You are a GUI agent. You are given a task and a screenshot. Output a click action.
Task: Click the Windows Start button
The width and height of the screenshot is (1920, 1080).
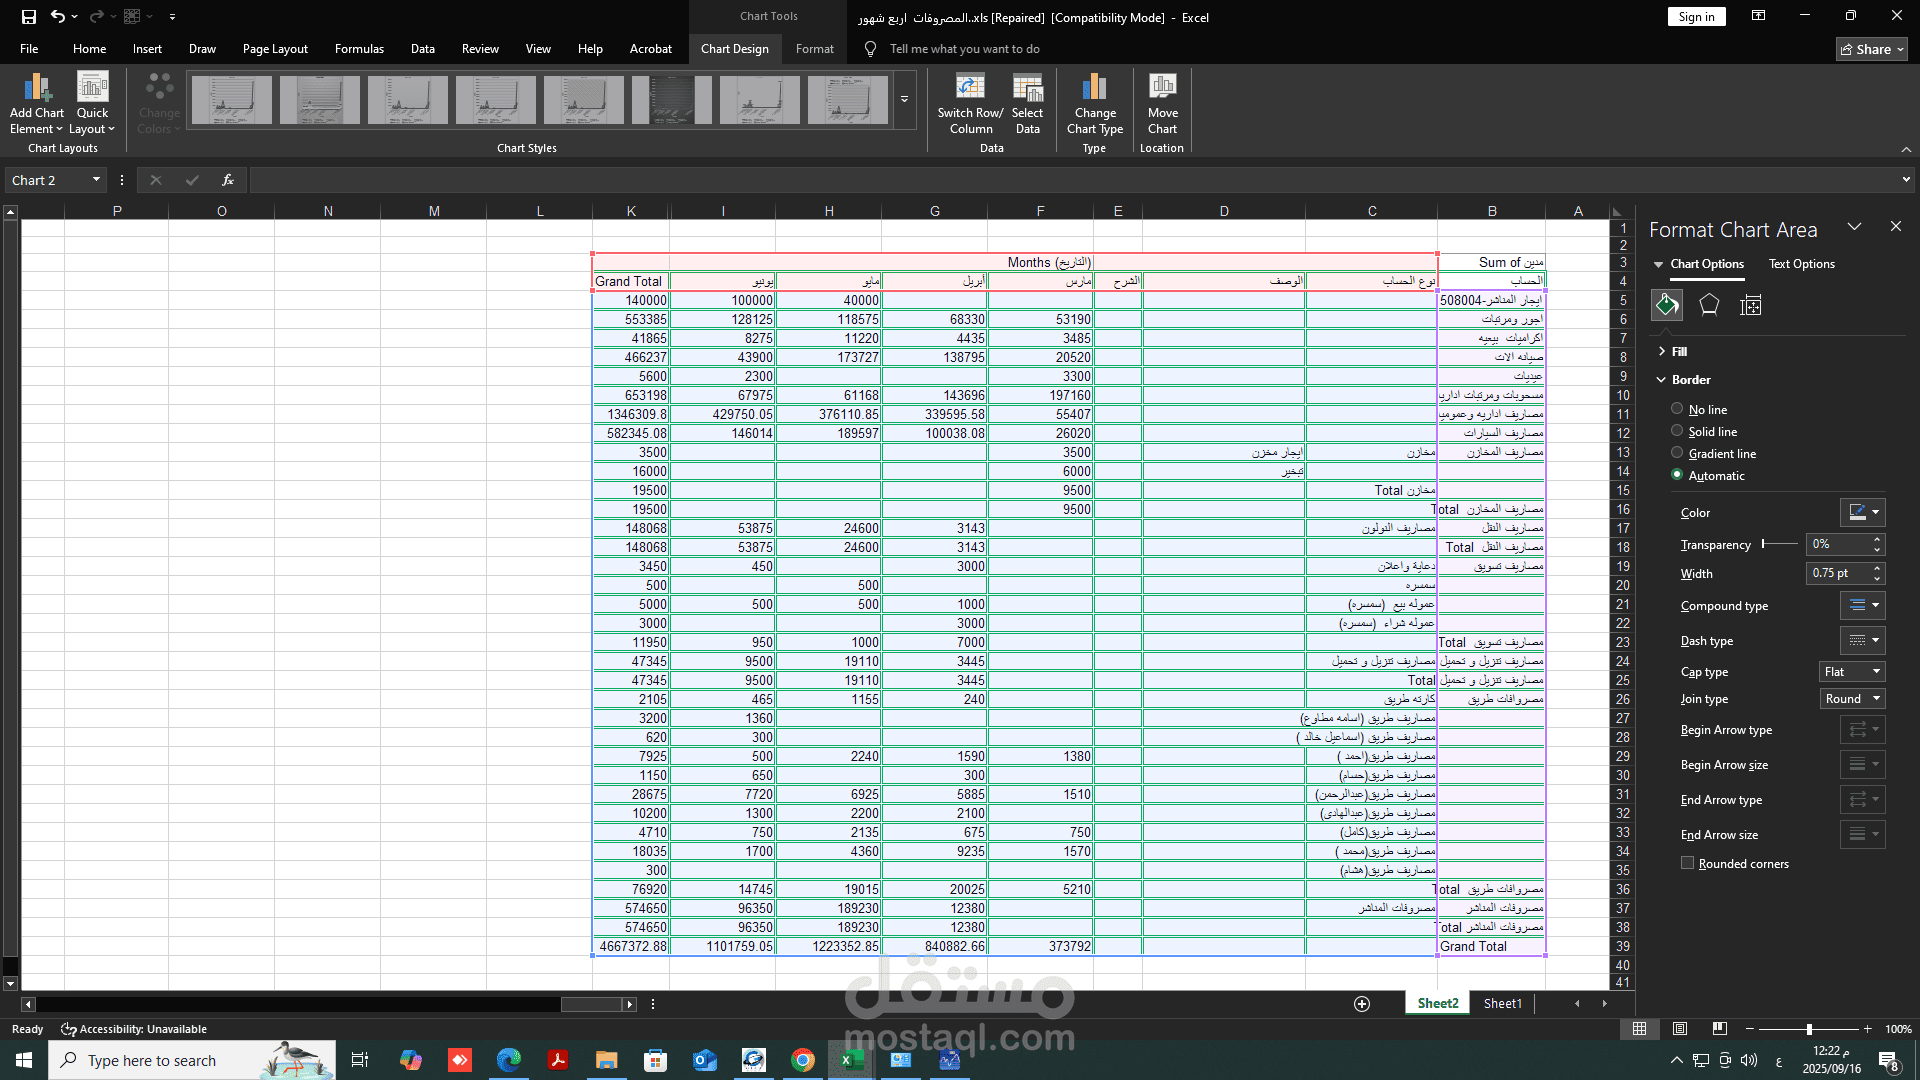click(24, 1060)
